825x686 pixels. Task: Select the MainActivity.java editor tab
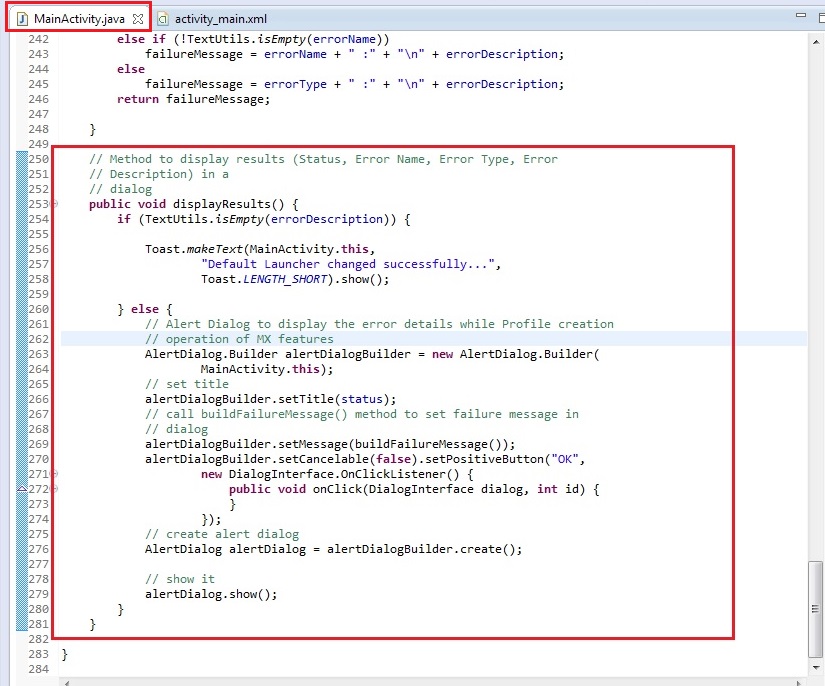[x=79, y=19]
